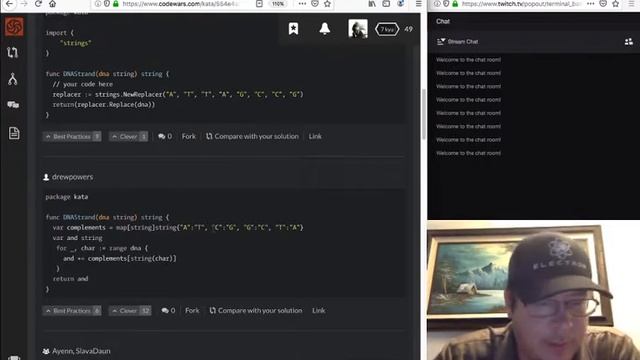Open page actions three-dot menu in Twitch window
640x360 pixels.
(590, 4)
